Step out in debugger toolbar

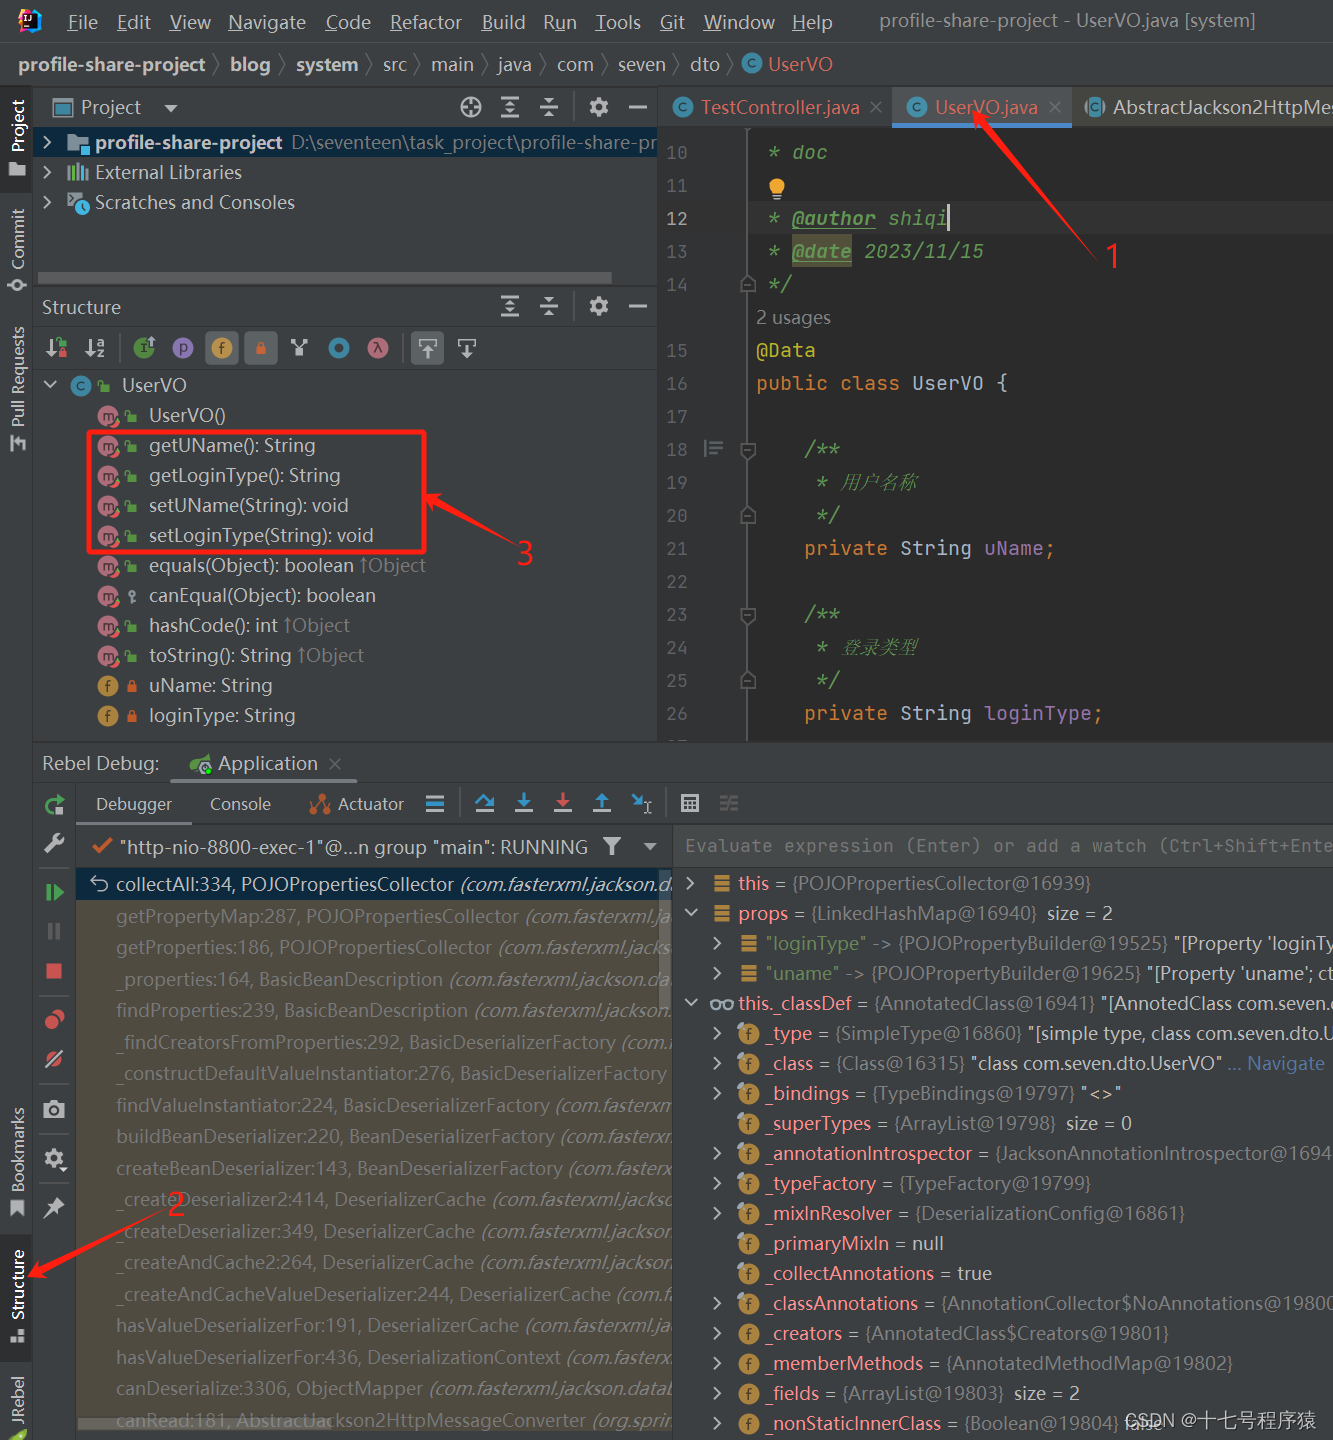[x=602, y=803]
